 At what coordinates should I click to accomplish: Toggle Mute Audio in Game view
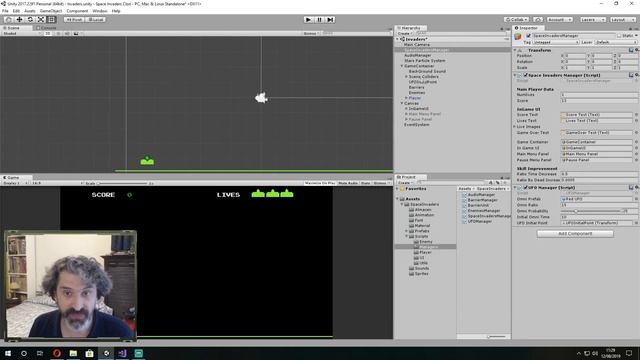tap(348, 183)
